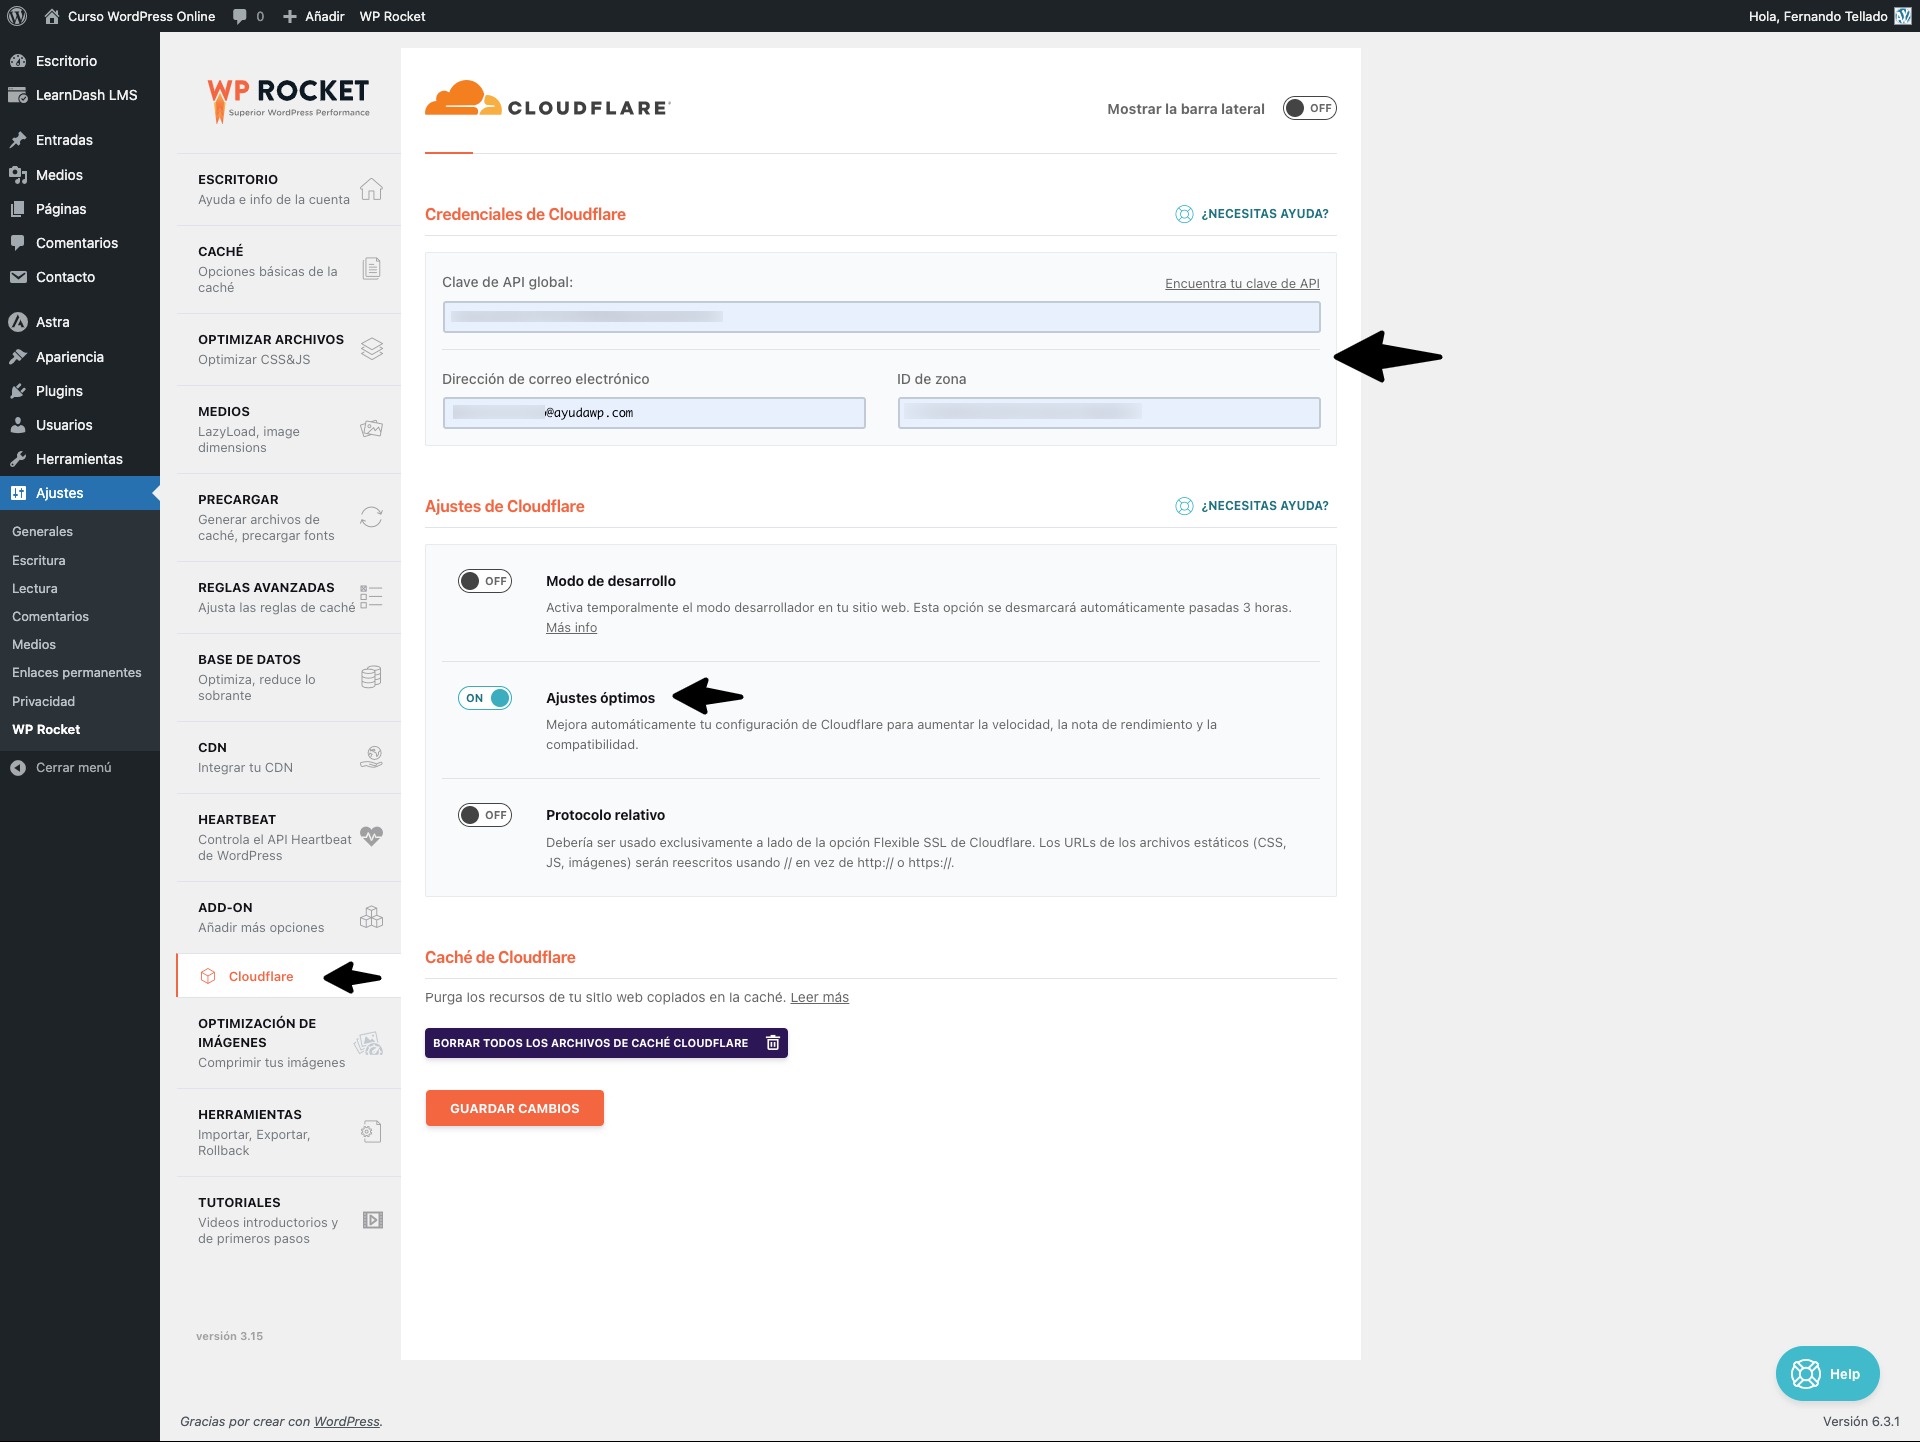Open the Encuentra tu clave de API link
The width and height of the screenshot is (1920, 1442).
1240,283
